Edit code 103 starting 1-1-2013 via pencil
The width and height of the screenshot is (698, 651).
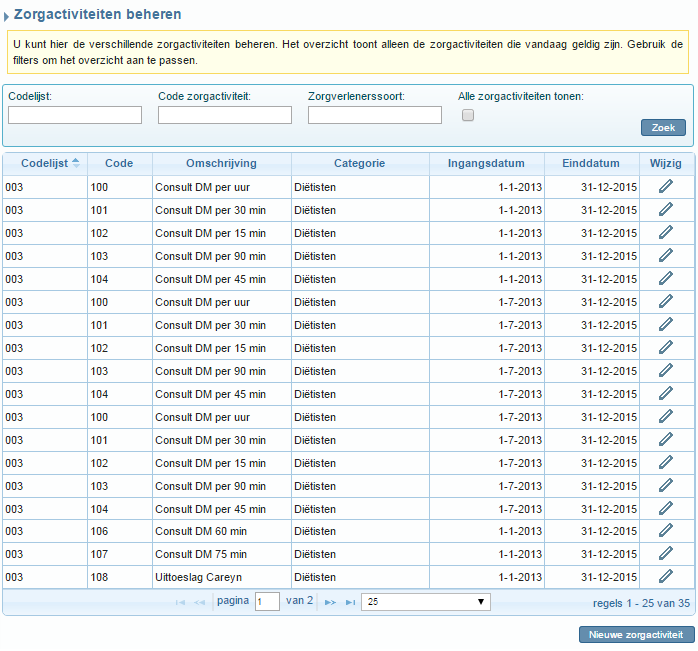[666, 256]
